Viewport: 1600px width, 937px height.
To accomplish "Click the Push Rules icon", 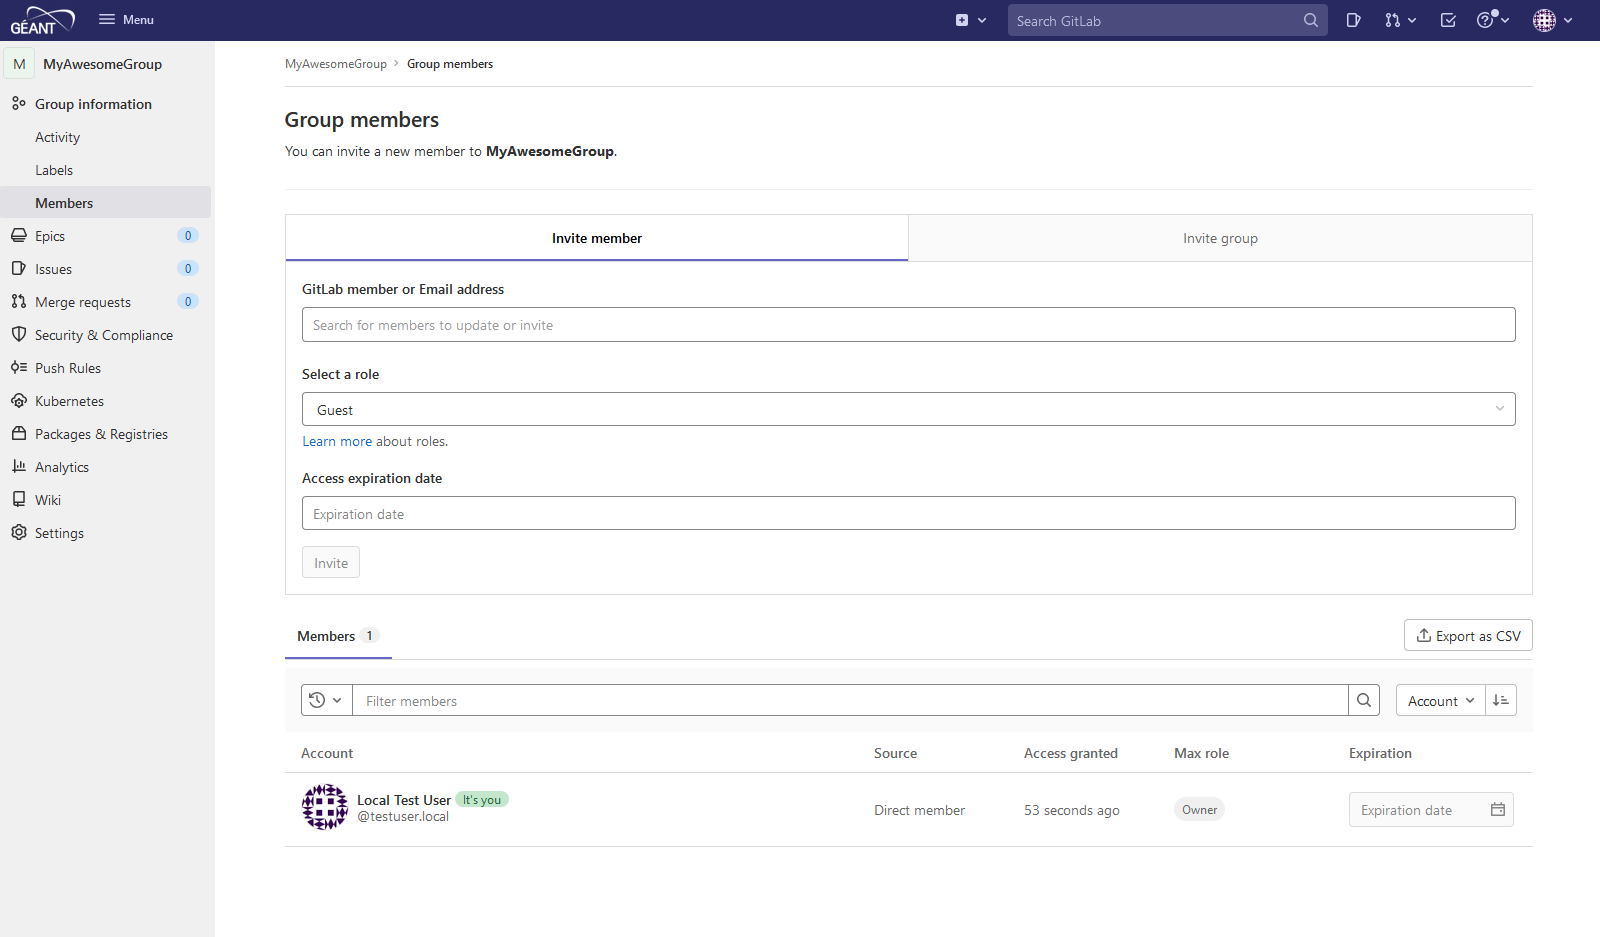I will [18, 368].
